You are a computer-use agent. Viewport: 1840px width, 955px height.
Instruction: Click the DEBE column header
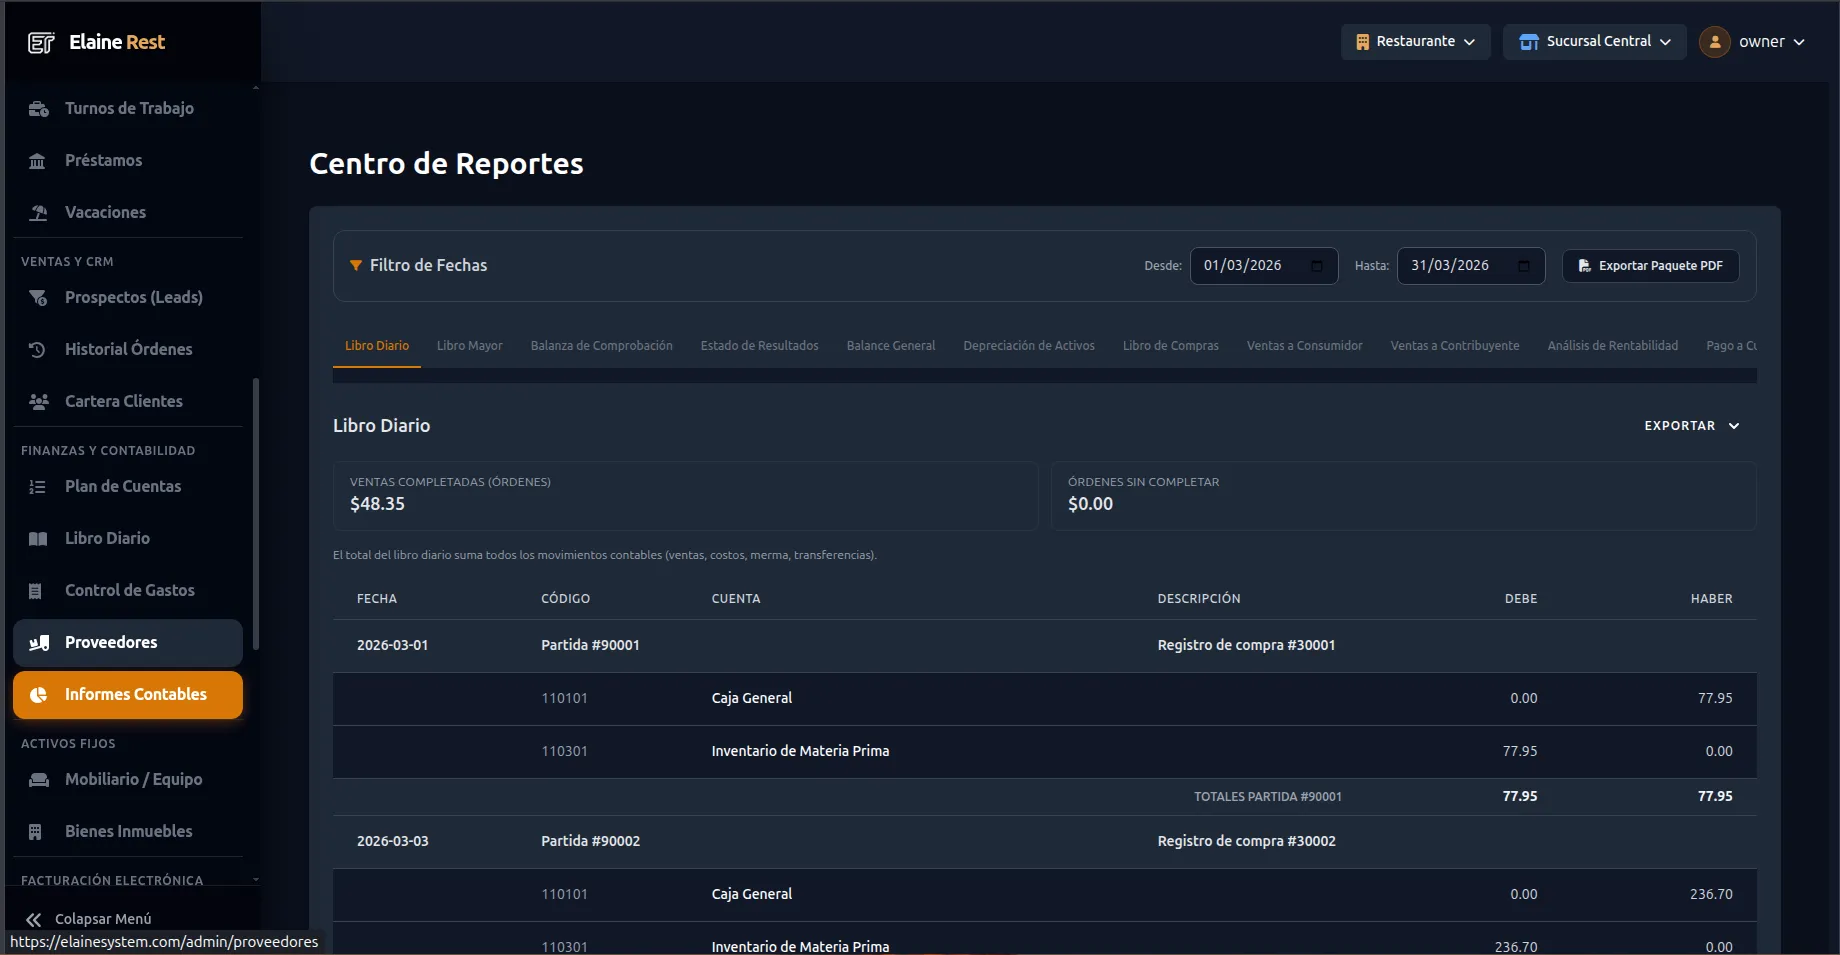click(1521, 599)
